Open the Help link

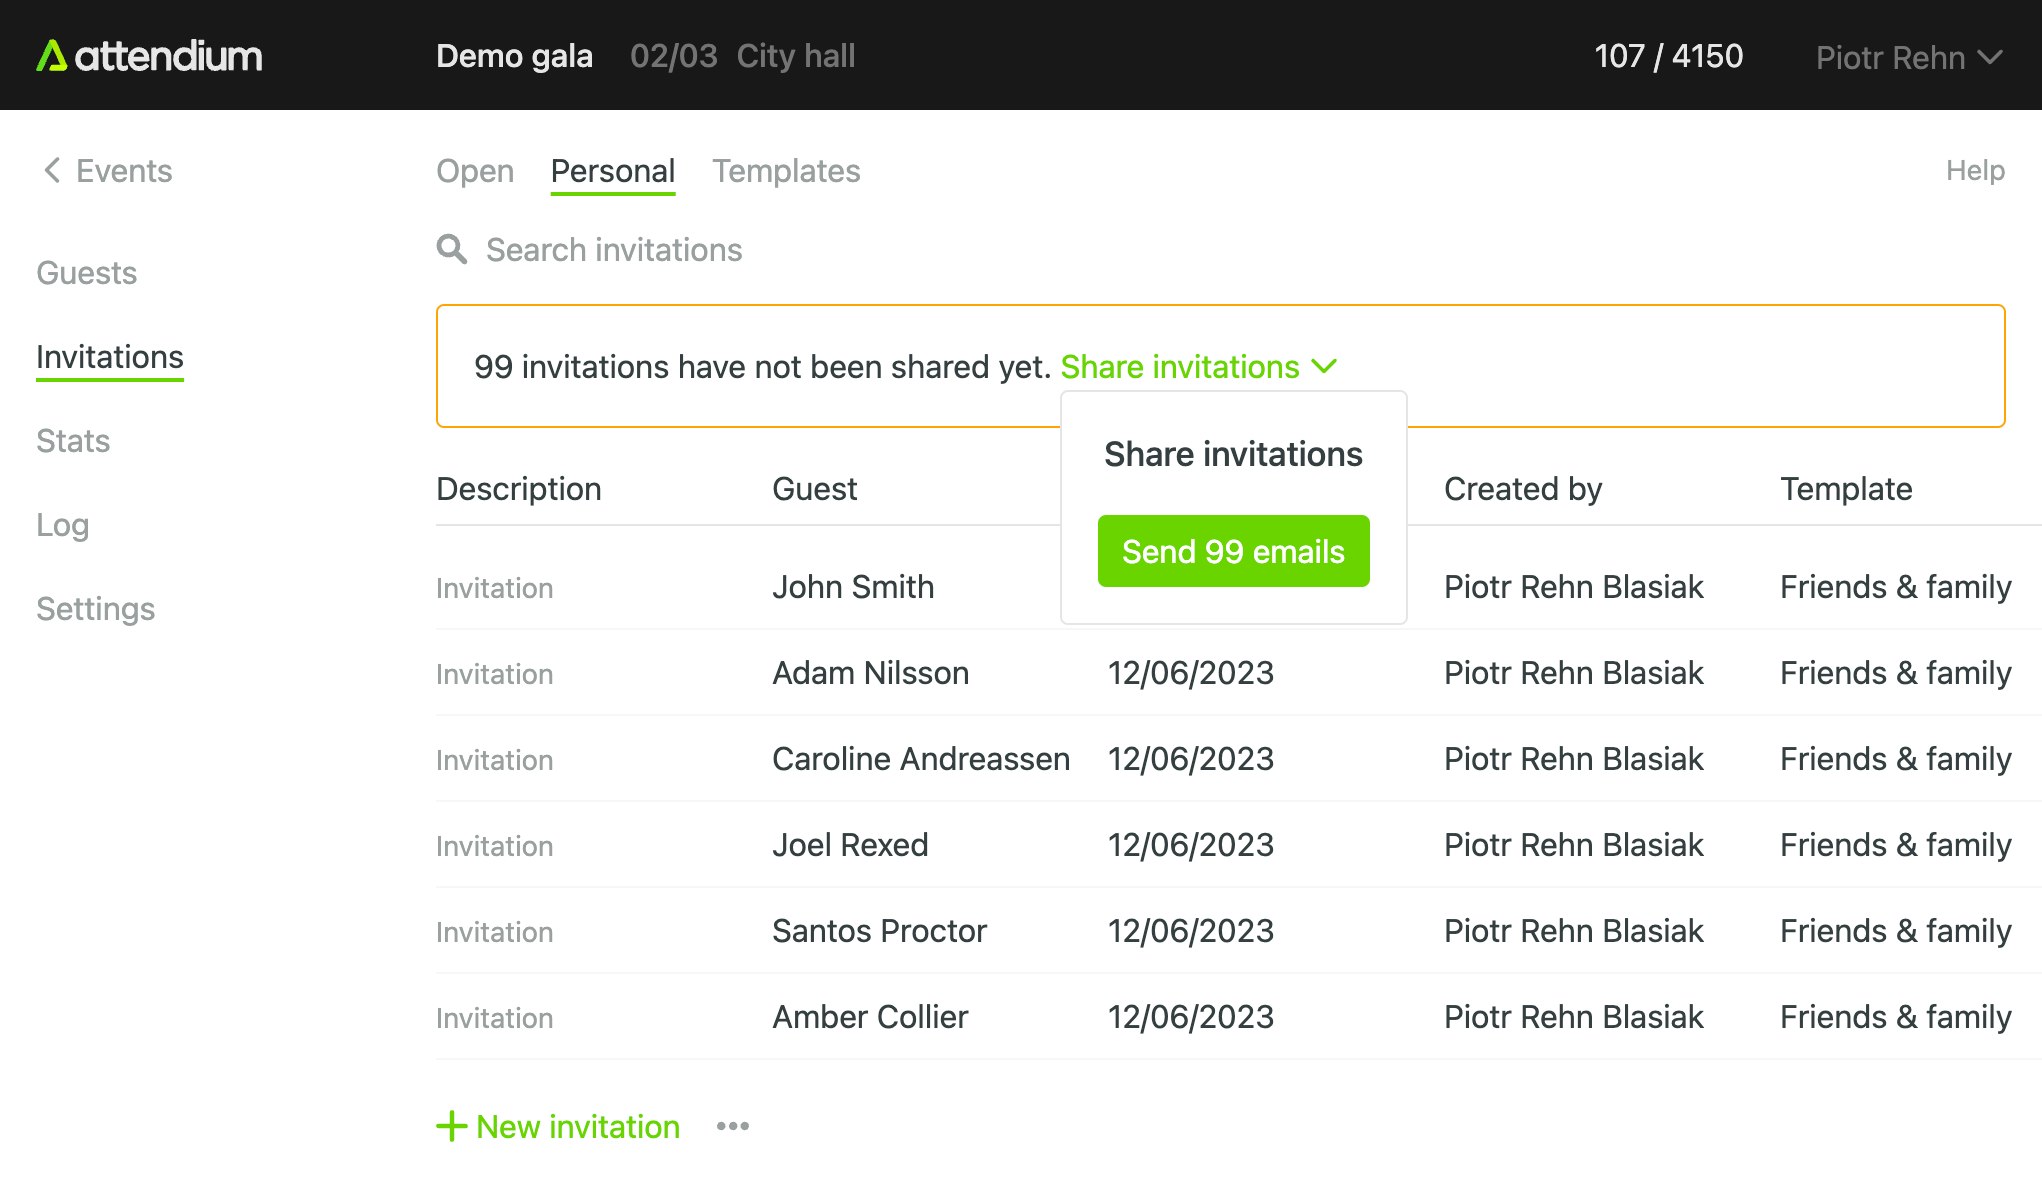coord(1974,170)
